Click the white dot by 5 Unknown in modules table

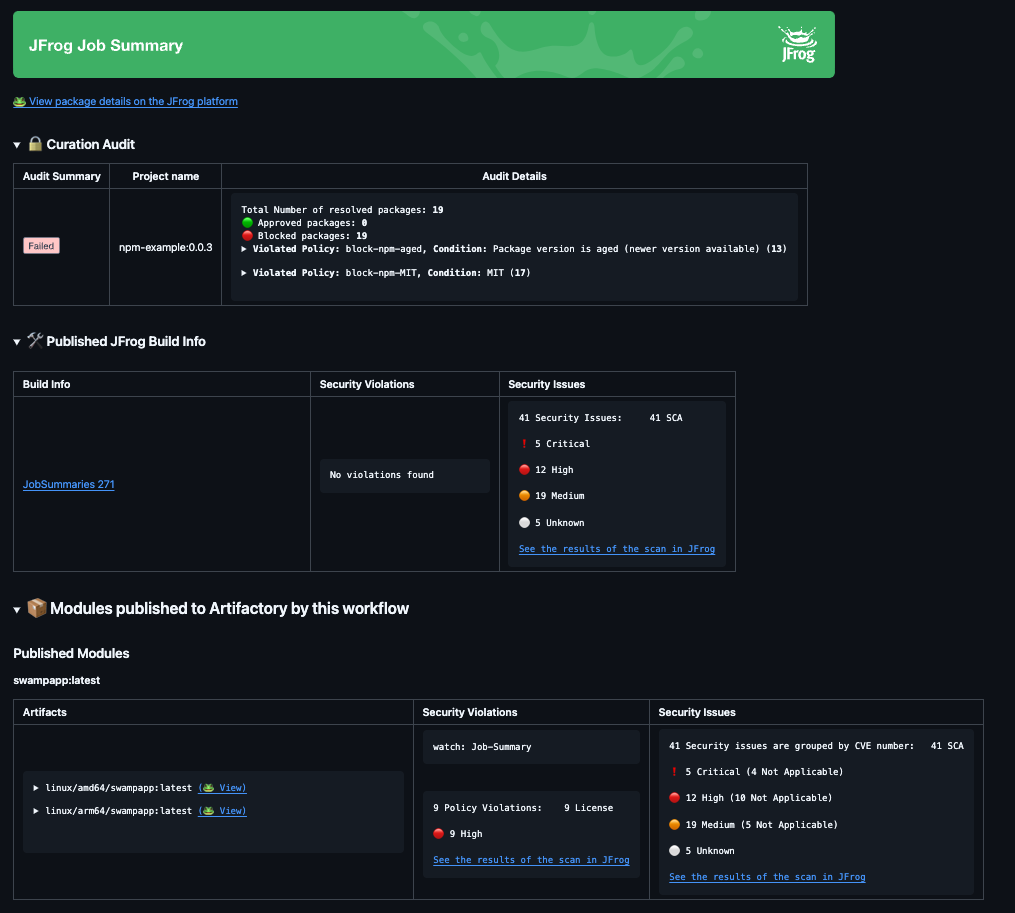coord(675,851)
